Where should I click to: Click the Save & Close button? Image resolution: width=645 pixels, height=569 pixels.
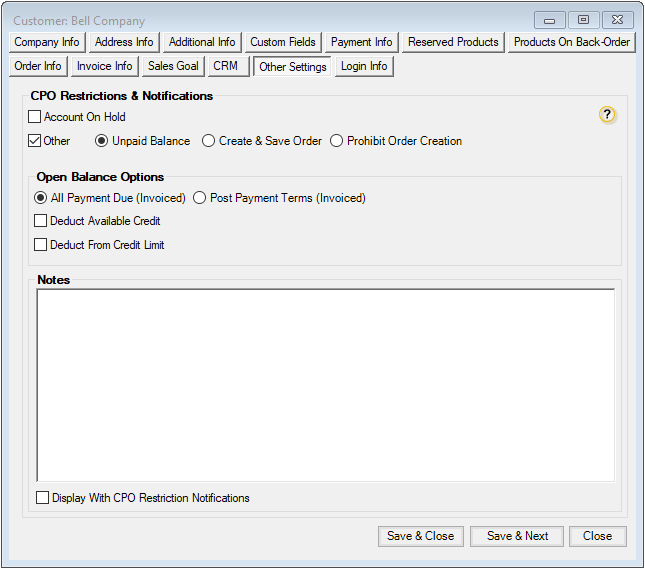pos(420,536)
